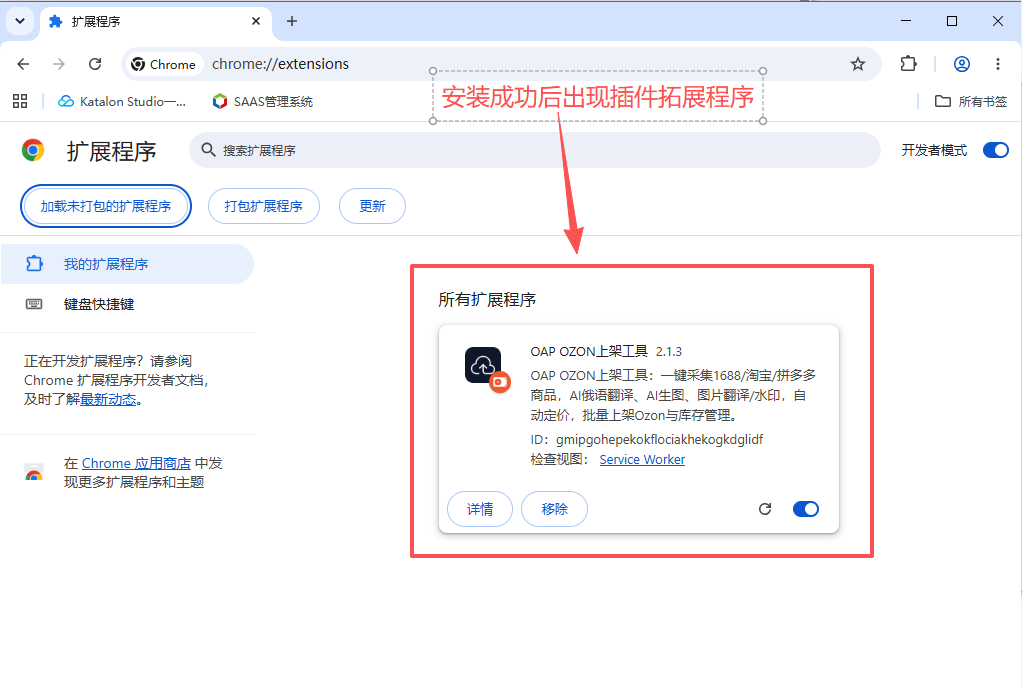The image size is (1022, 687).
Task: Click the extension ID text gmipgohepekokflociakhekogkdglidf
Action: pos(659,439)
